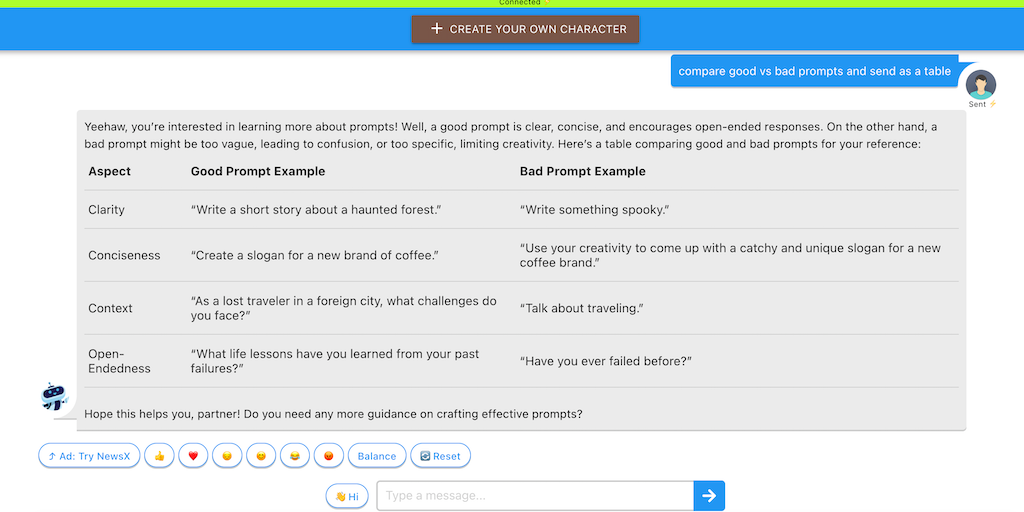The height and width of the screenshot is (512, 1024).
Task: Click the smiling face reaction button
Action: [x=261, y=456]
